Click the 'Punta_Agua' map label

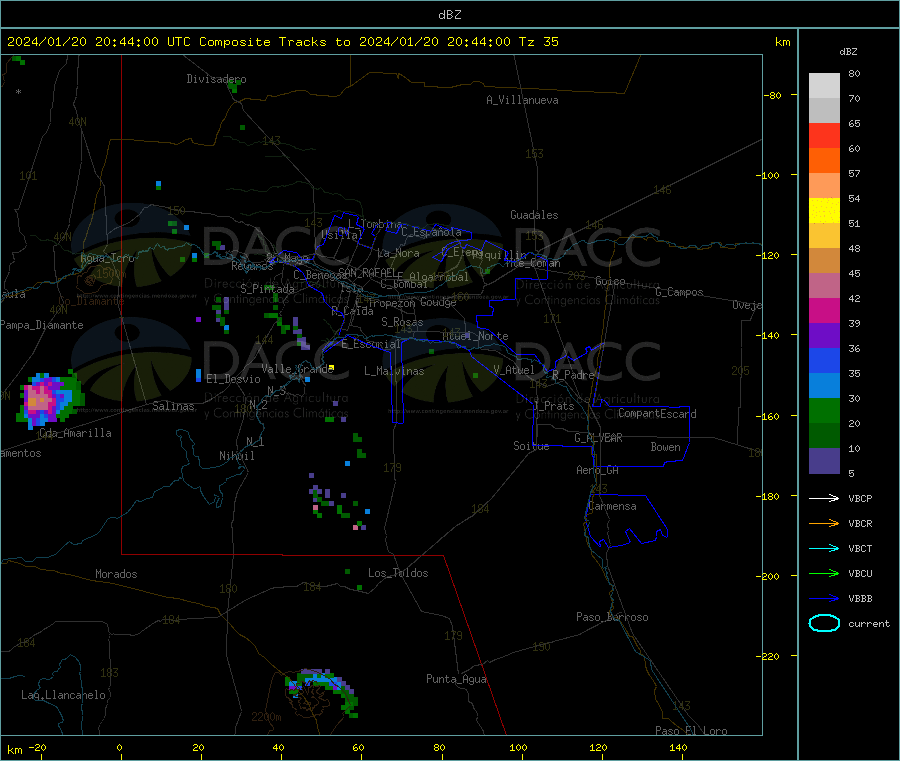point(456,679)
